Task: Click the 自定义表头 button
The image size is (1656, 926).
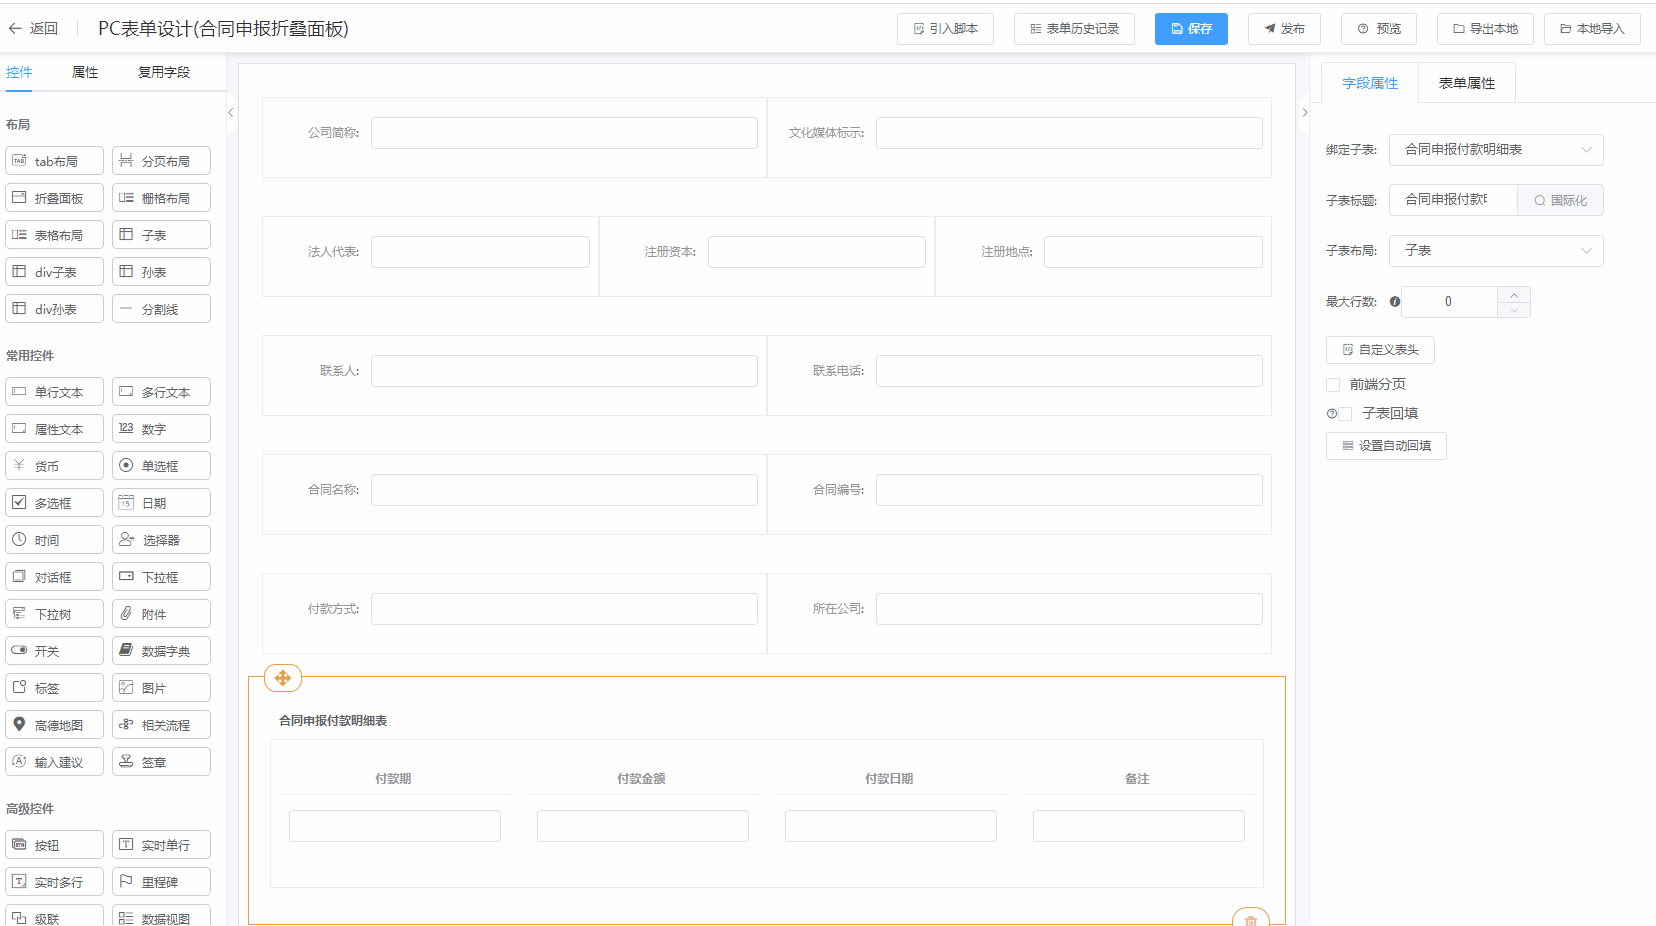Action: (1380, 350)
